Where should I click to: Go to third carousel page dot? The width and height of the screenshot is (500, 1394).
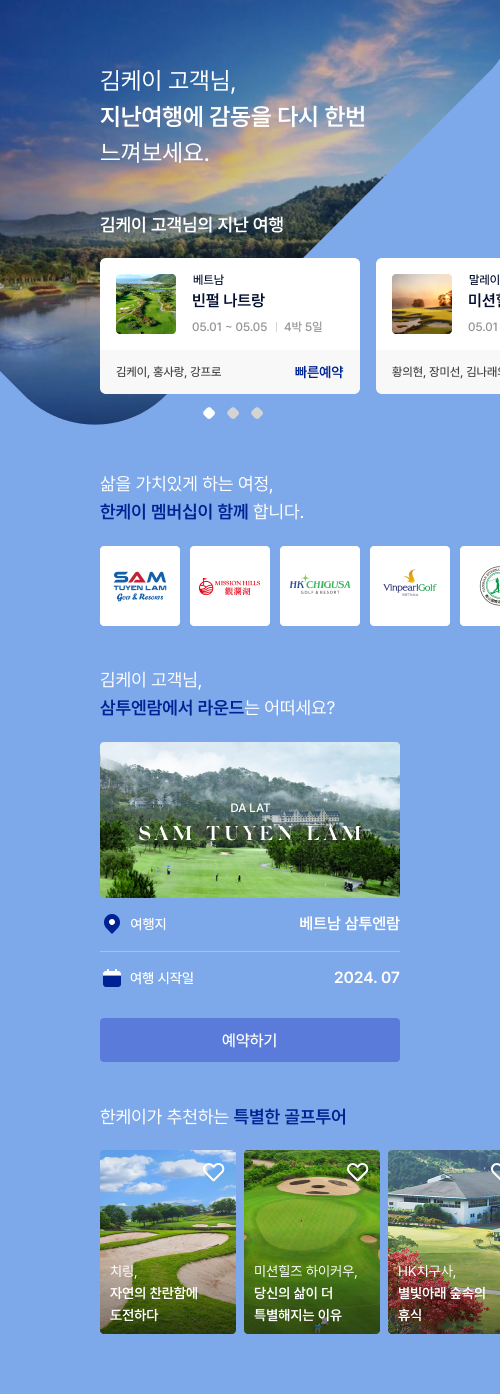point(257,413)
